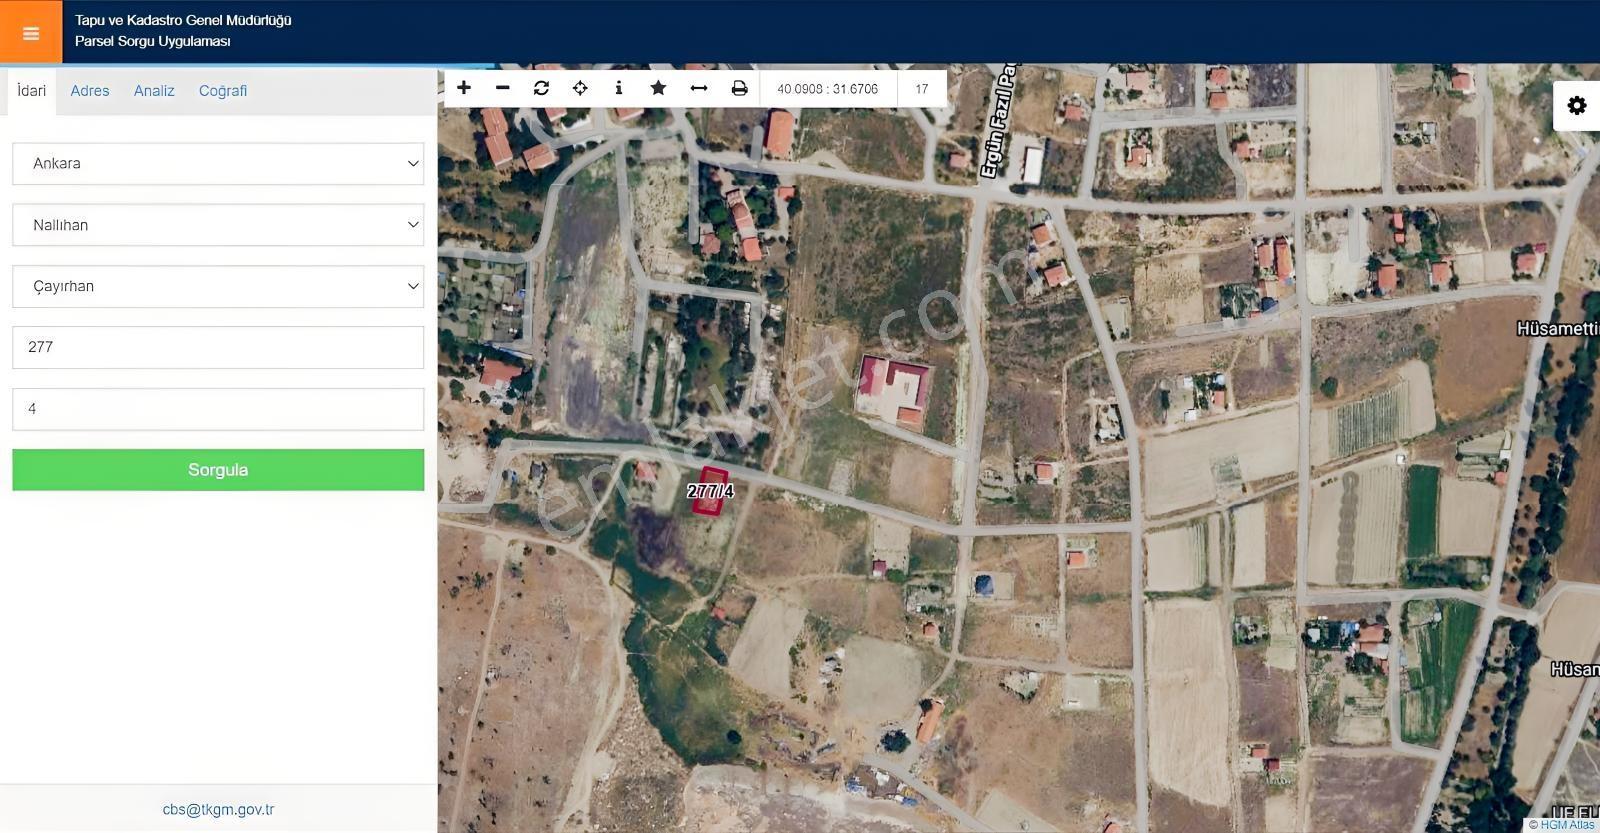Screen dimensions: 1600x833
Task: Click the Parsel Sorgu Uygulaması title
Action: pos(153,41)
